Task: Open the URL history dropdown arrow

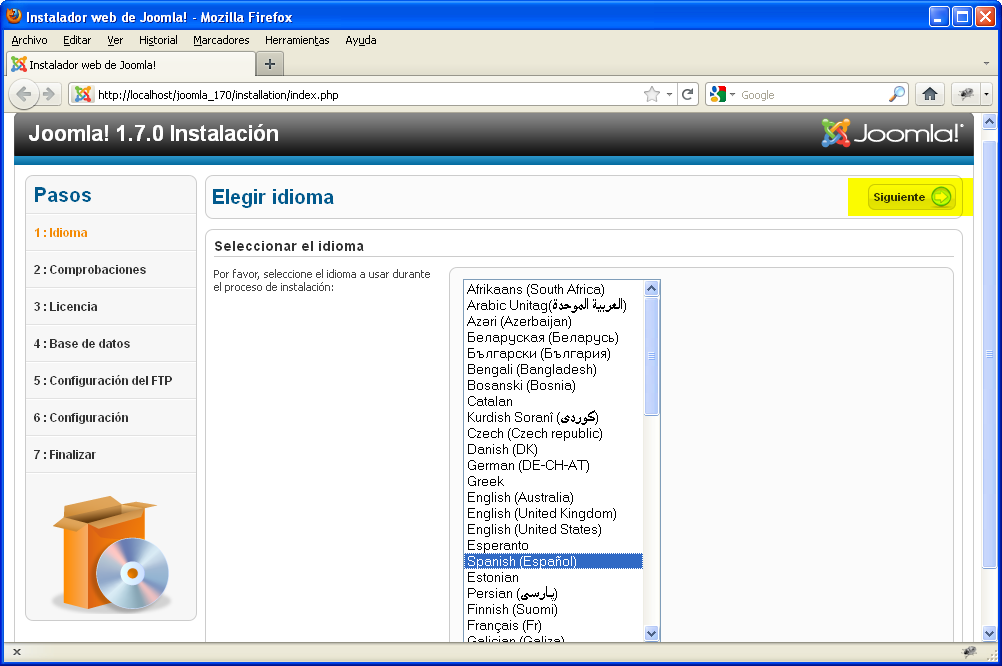Action: pyautogui.click(x=669, y=95)
